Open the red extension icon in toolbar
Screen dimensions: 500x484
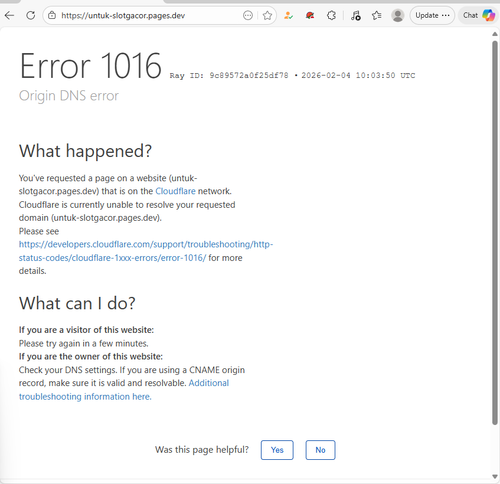[x=310, y=15]
